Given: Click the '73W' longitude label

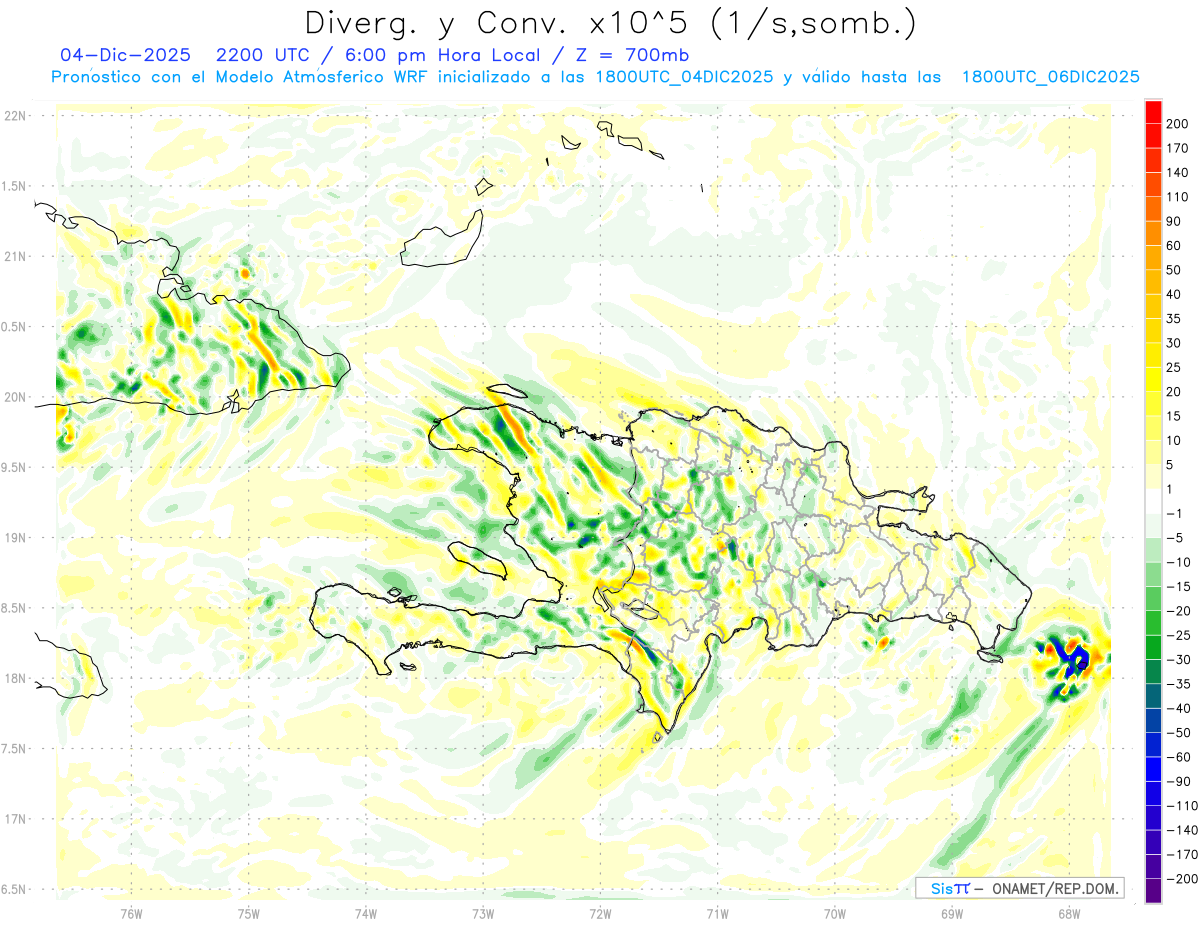Looking at the screenshot, I should click(483, 913).
